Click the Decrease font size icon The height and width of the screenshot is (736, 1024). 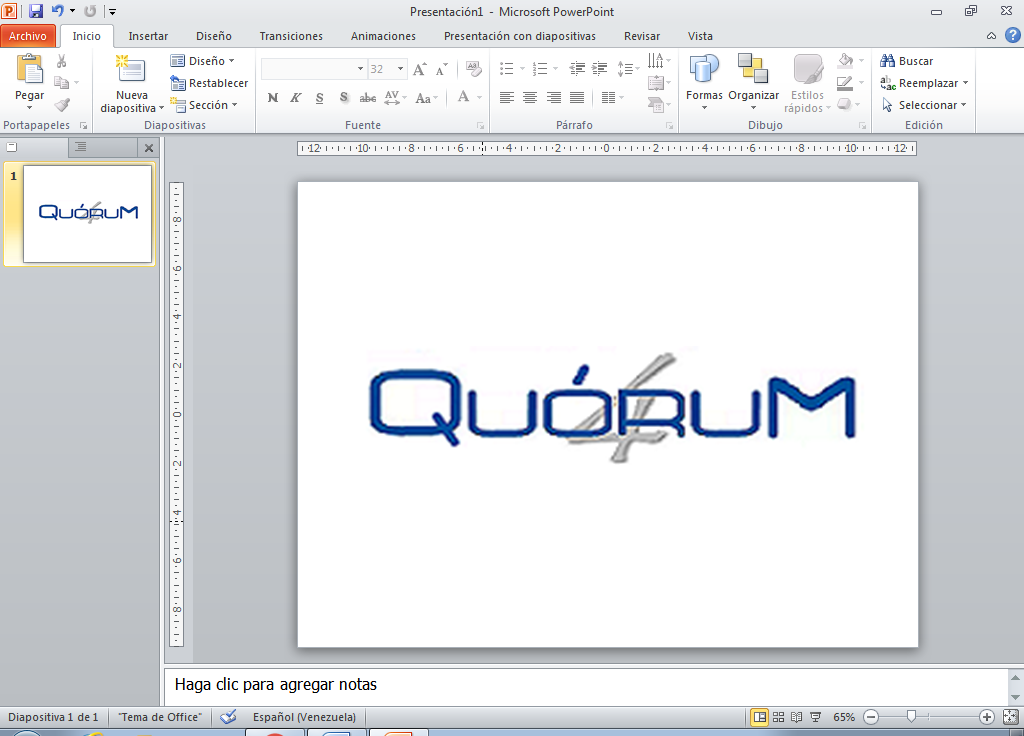coord(442,69)
